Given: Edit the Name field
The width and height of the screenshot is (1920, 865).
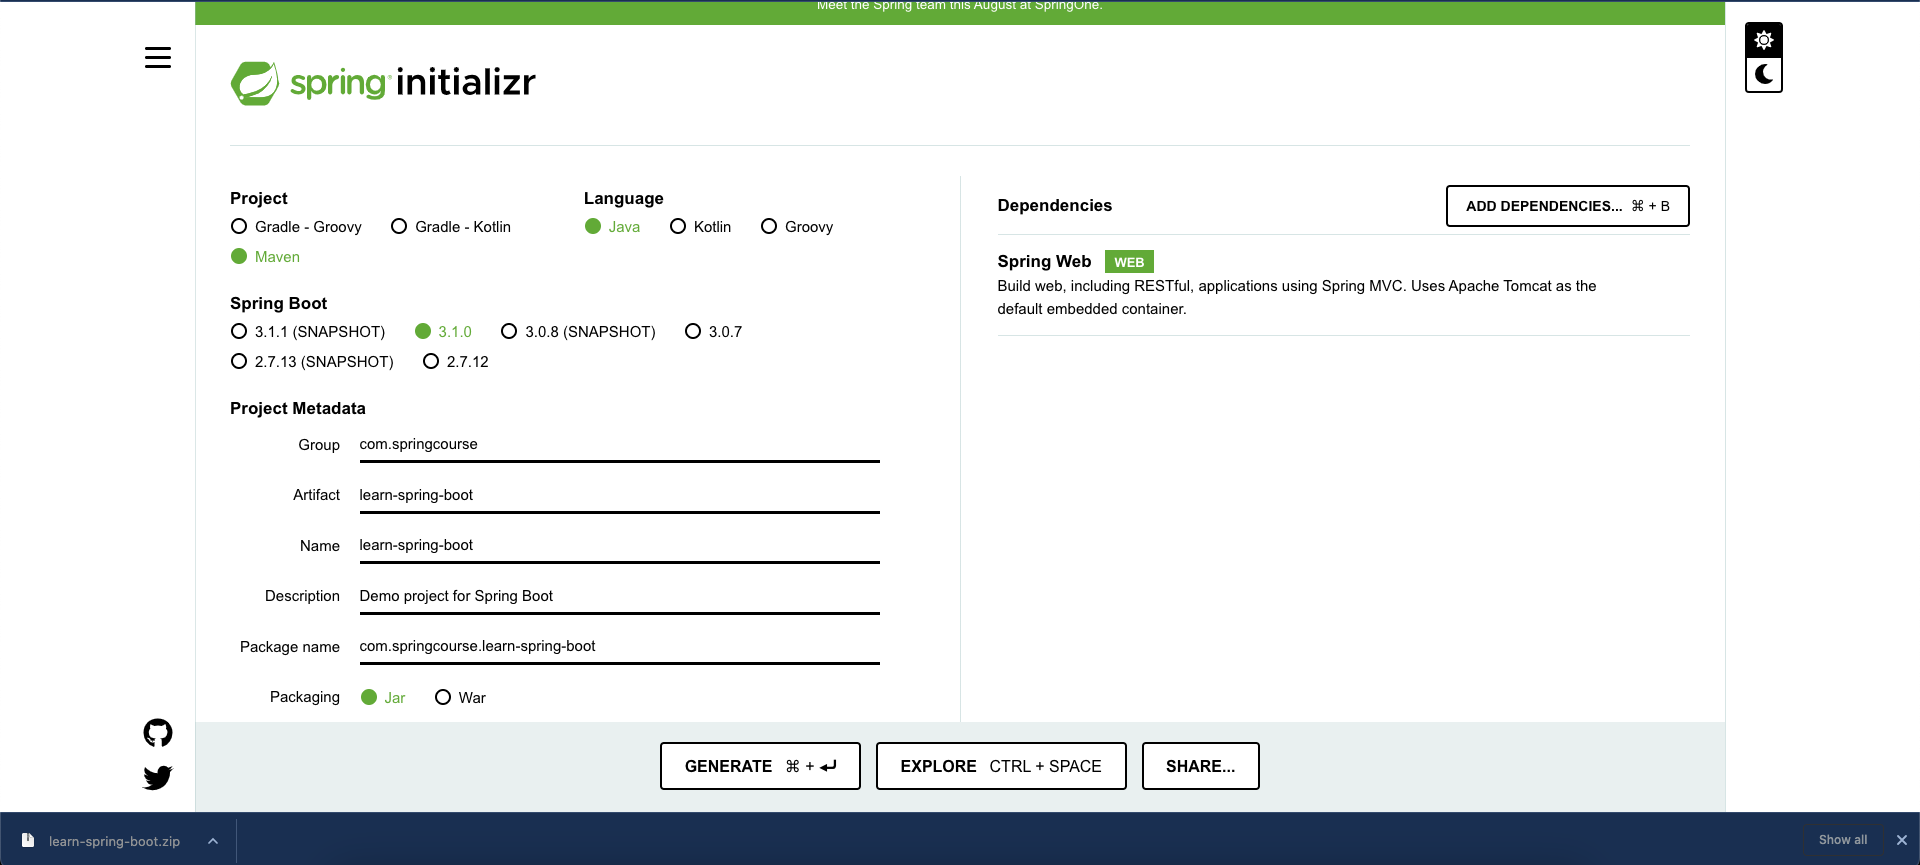Looking at the screenshot, I should [x=619, y=546].
